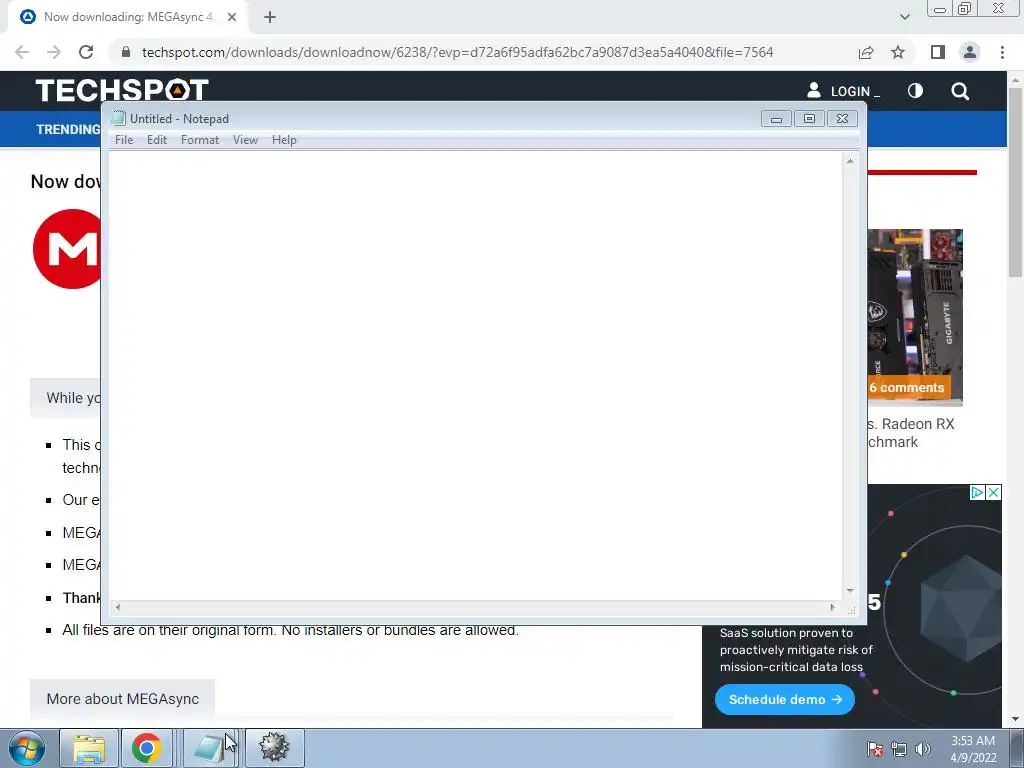Click the Chrome forward arrow
1024x768 pixels.
pyautogui.click(x=54, y=52)
